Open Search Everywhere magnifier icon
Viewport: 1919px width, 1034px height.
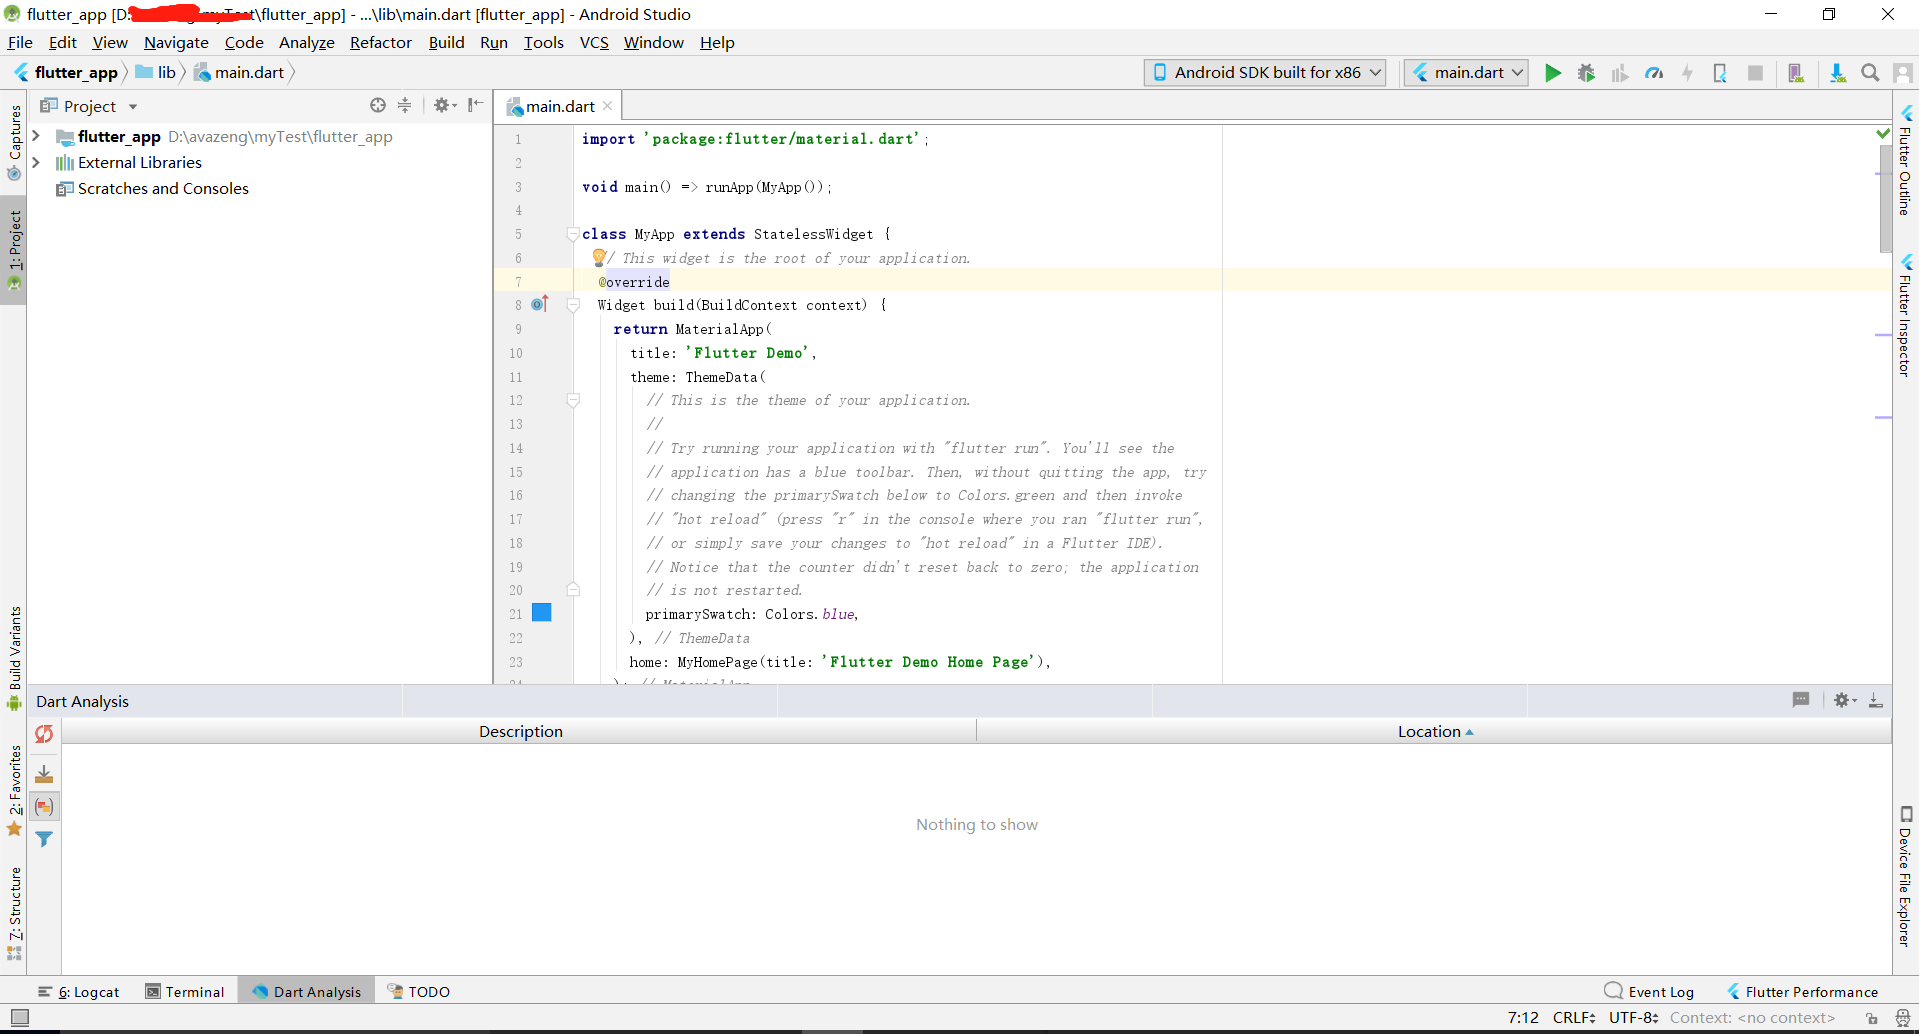click(1870, 73)
